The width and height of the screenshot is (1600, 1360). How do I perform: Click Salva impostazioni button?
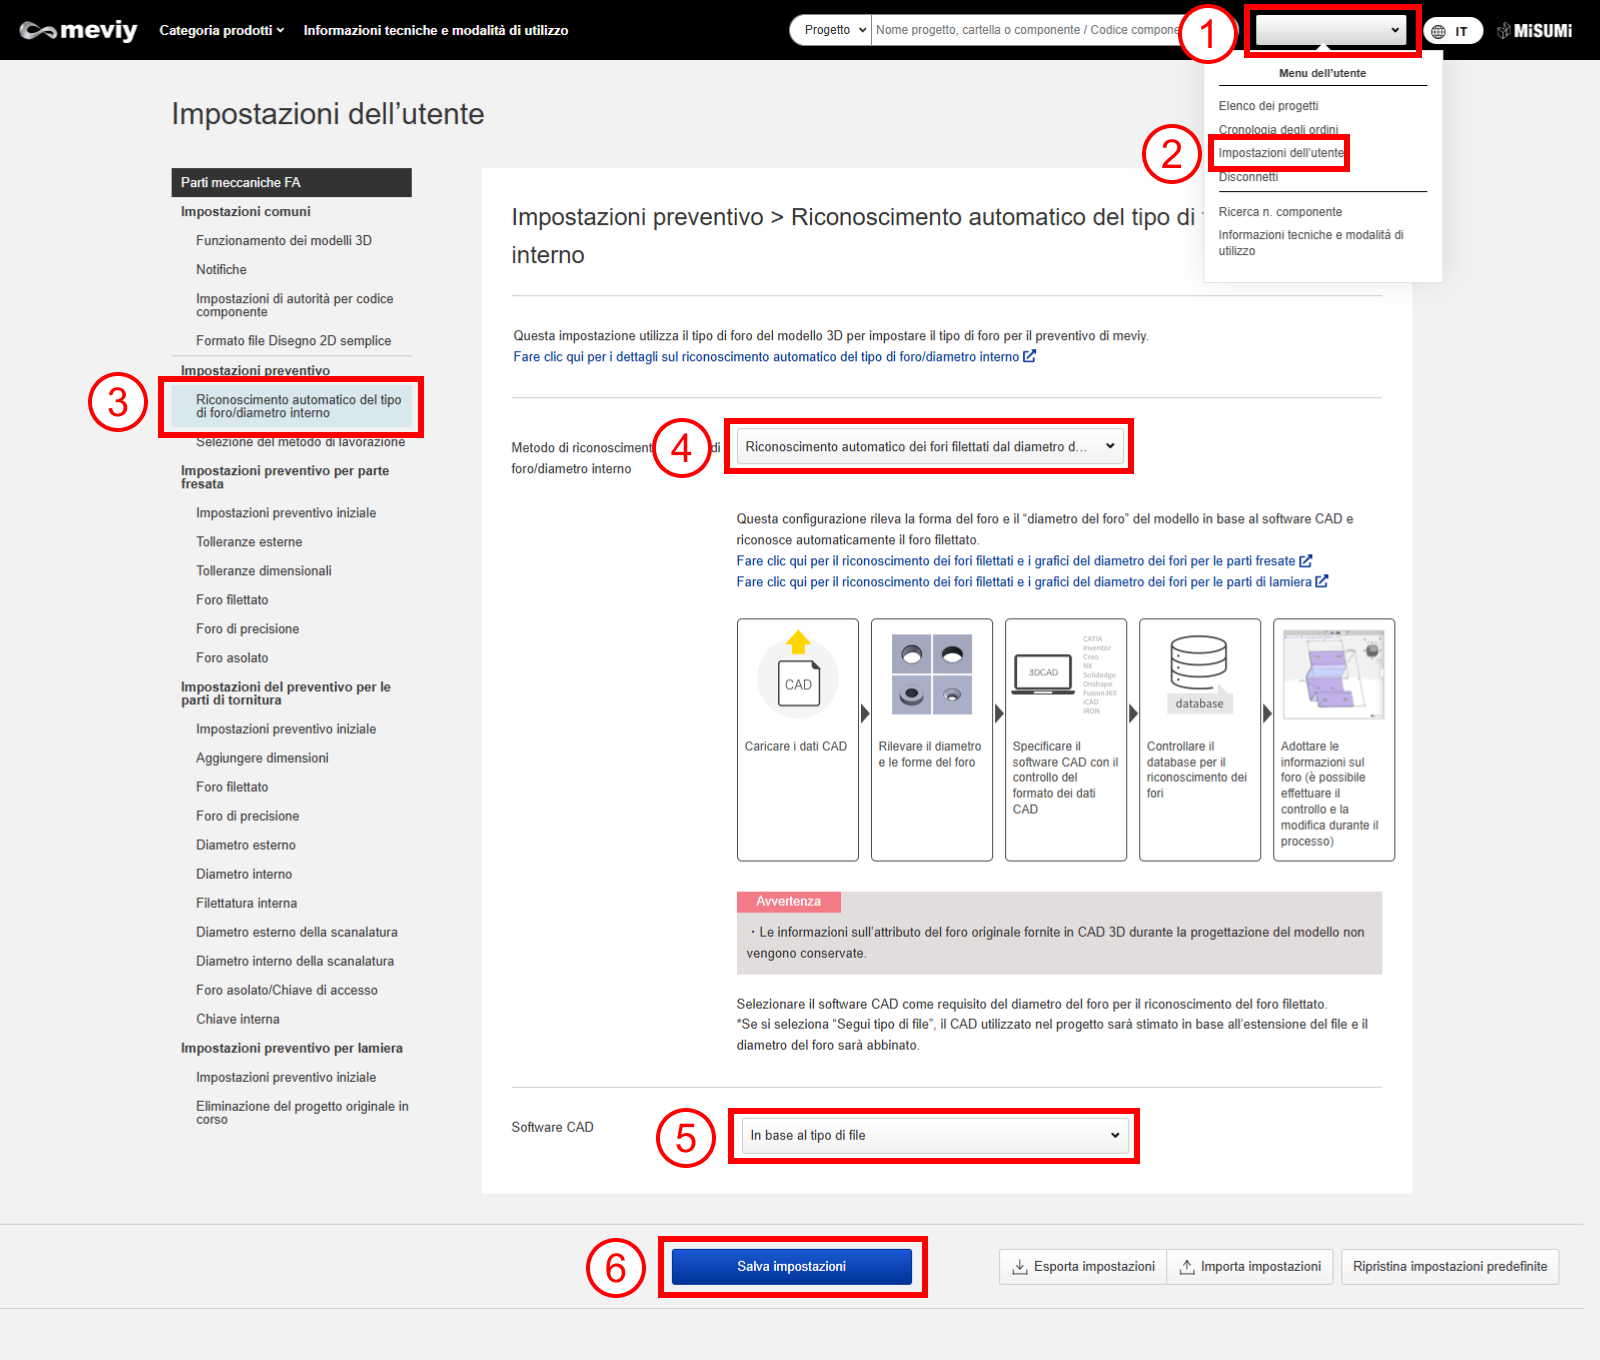click(x=791, y=1266)
